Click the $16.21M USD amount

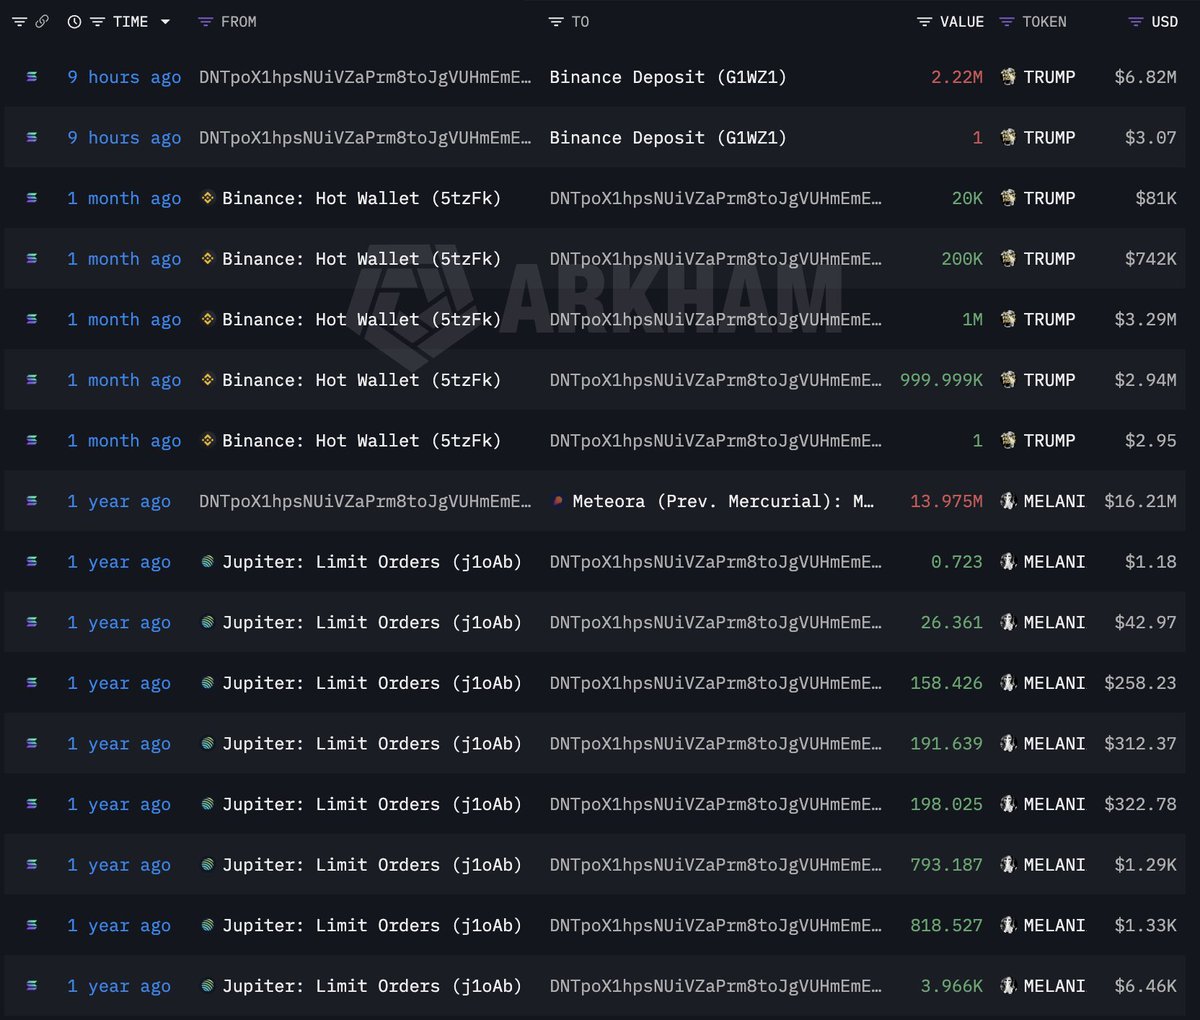[1141, 501]
